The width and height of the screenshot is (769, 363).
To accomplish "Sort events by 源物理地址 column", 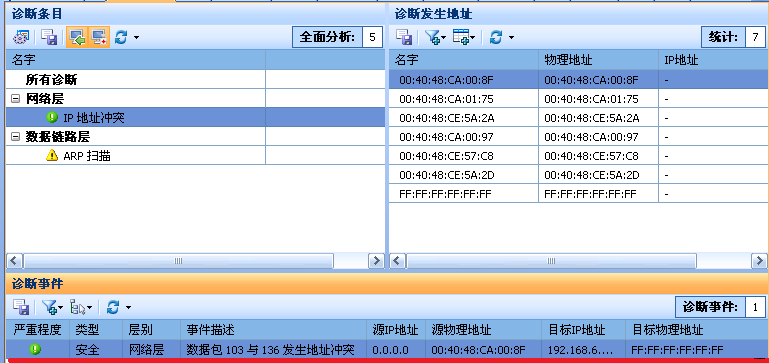I will click(x=484, y=330).
